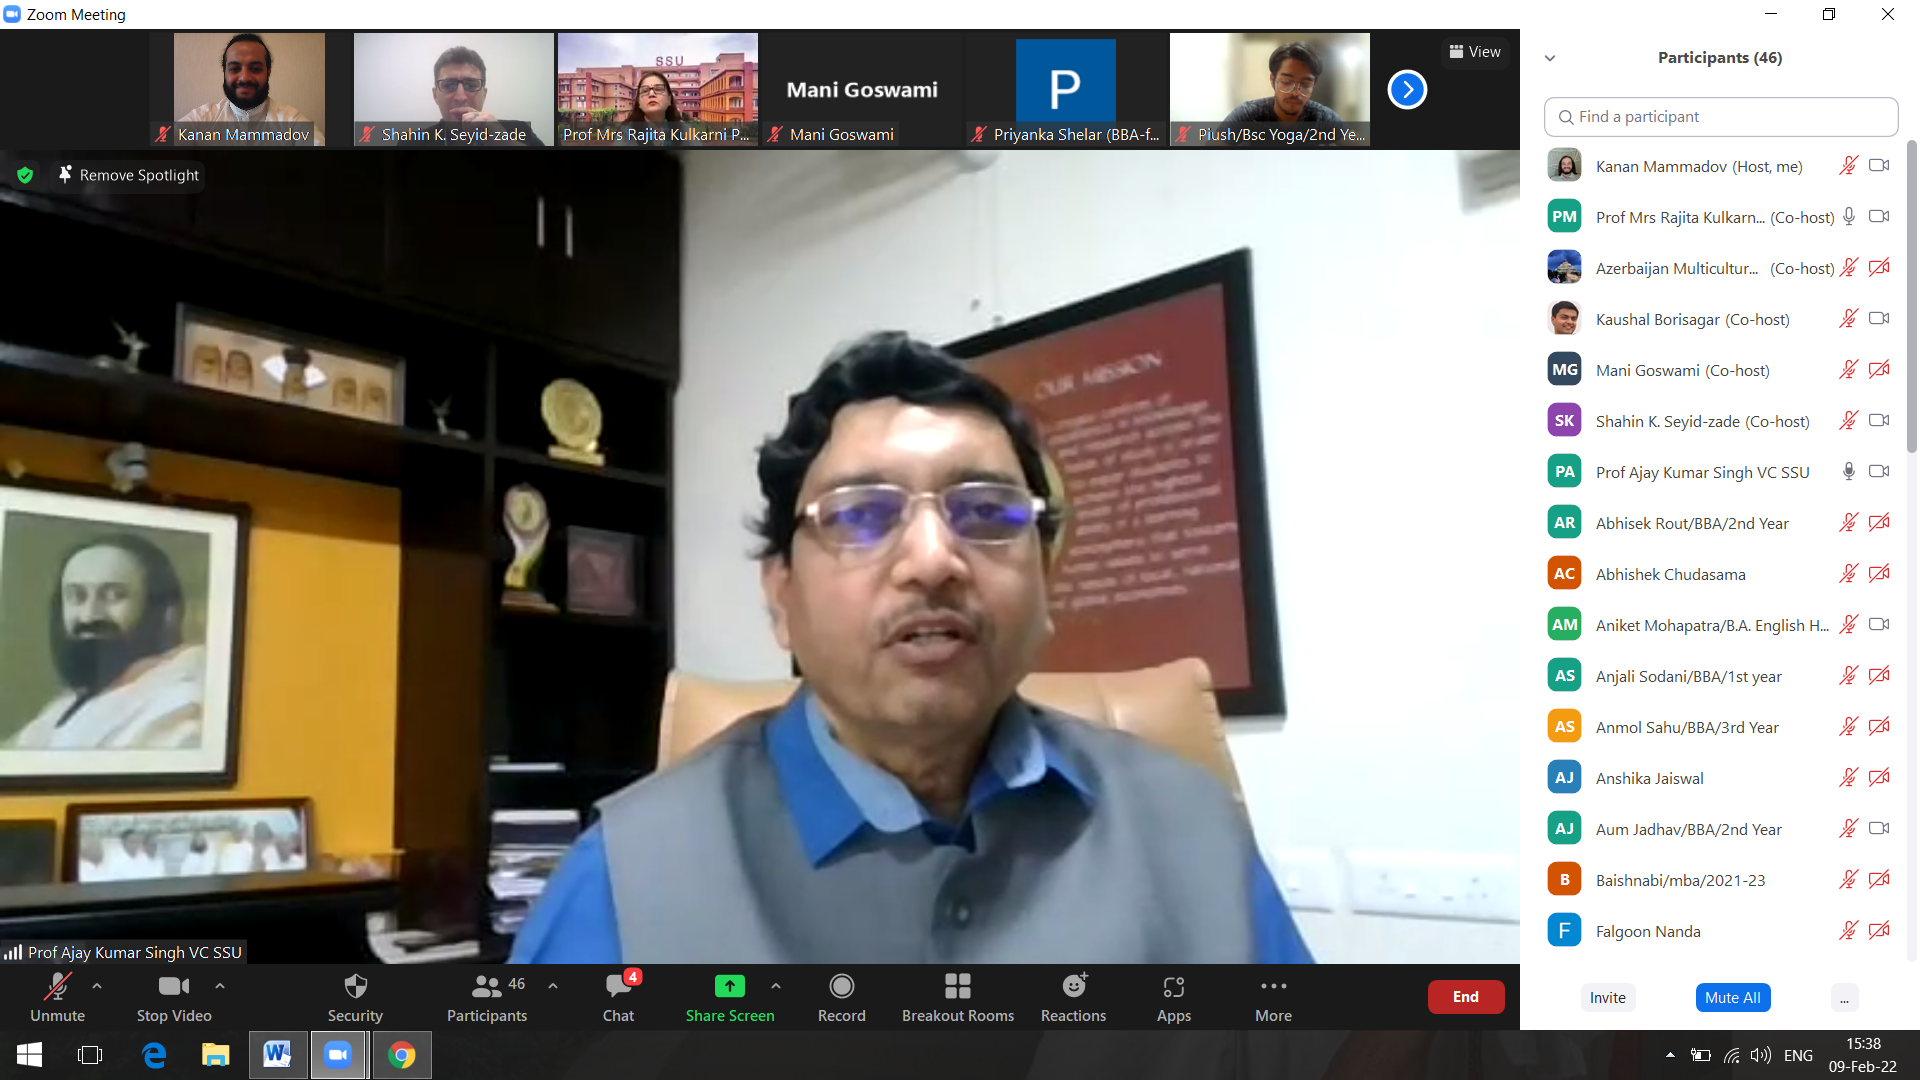The image size is (1920, 1080).
Task: Collapse the Participants panel chevron
Action: 1550,58
